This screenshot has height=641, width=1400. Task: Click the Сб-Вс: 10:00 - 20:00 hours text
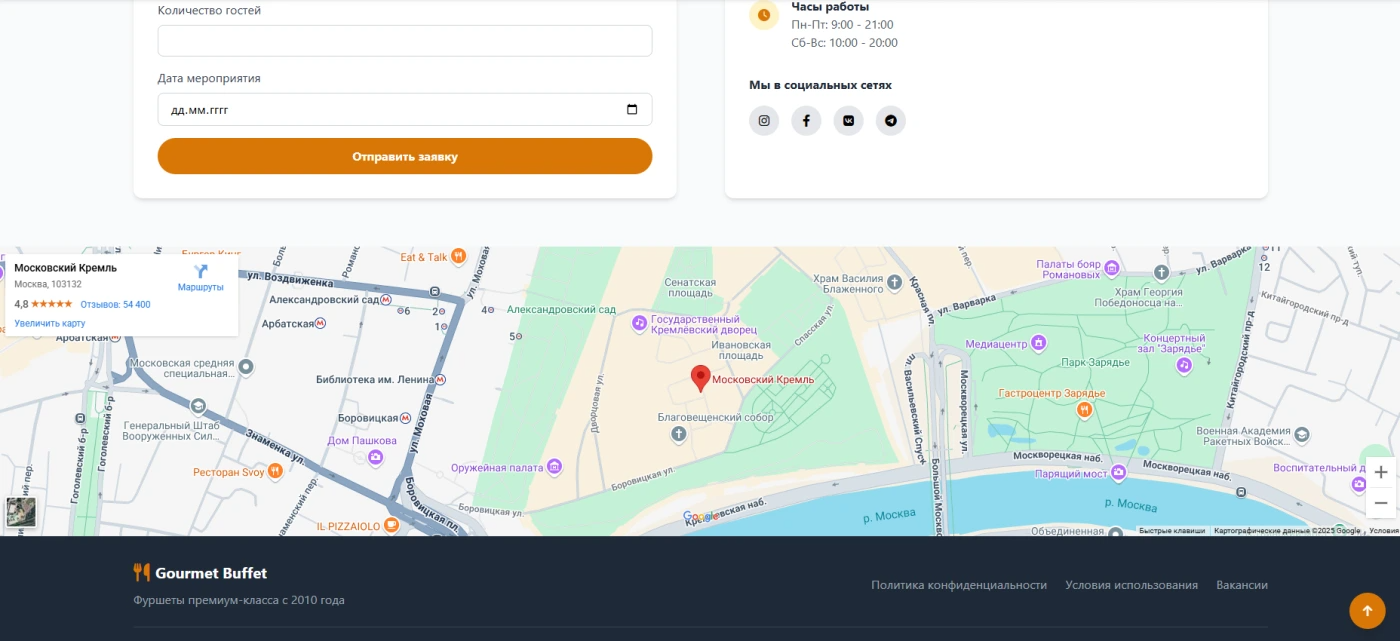(844, 43)
